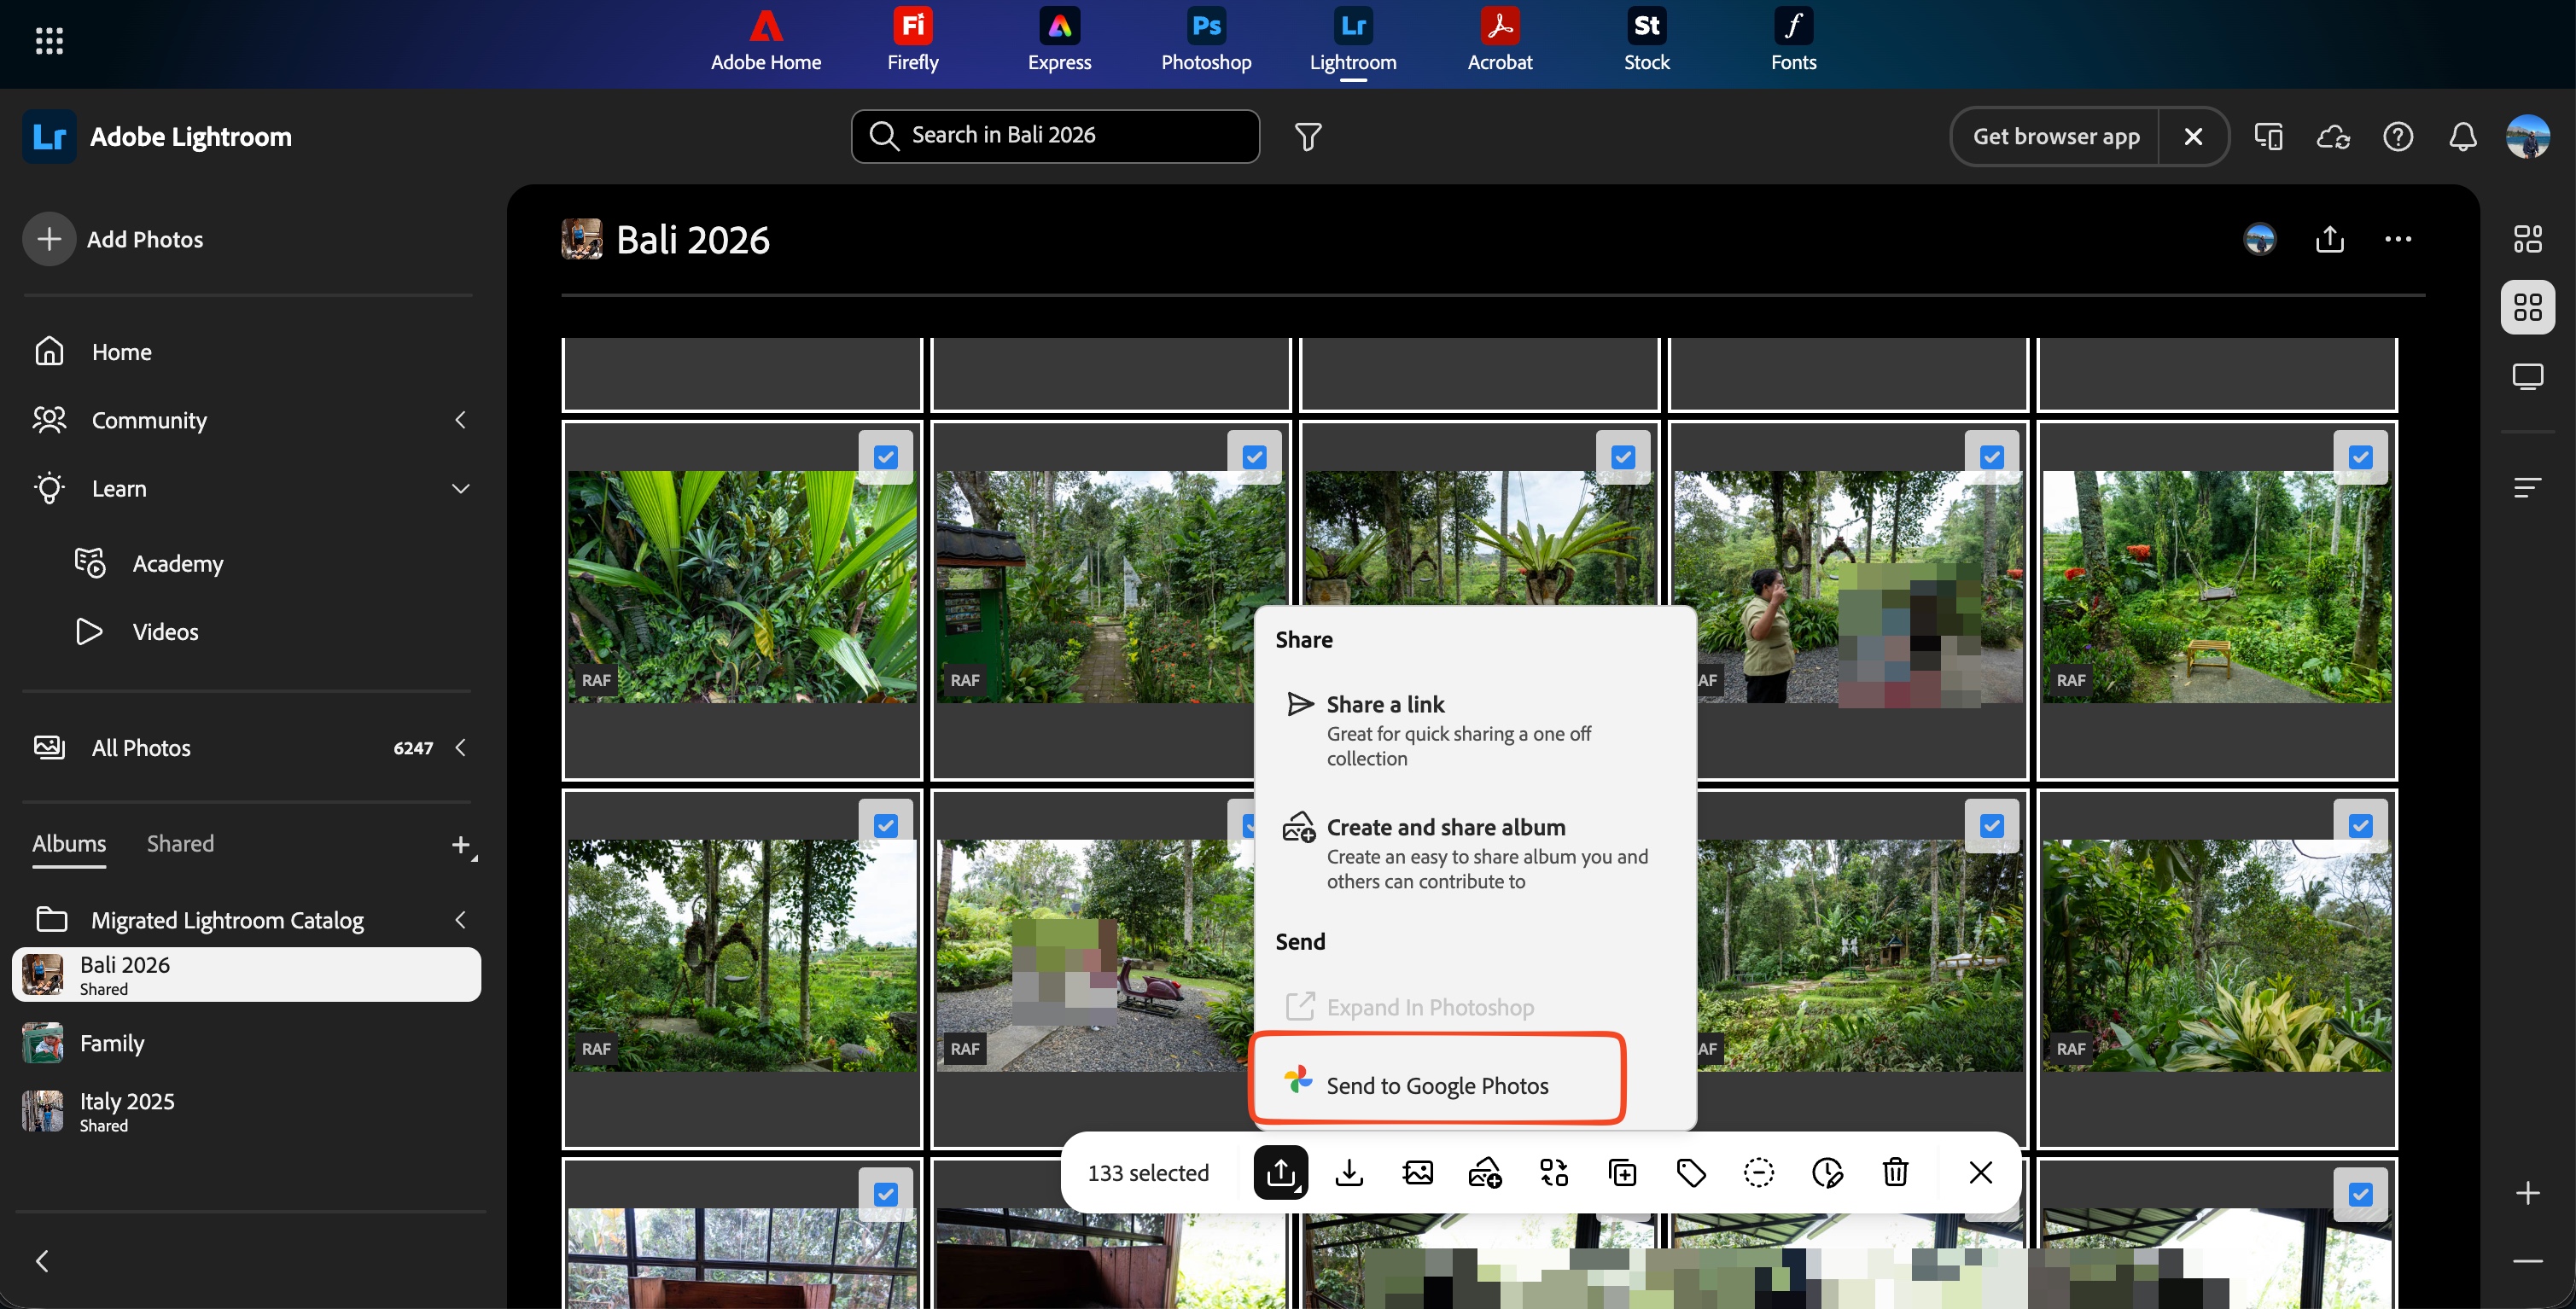
Task: Uncheck the first jungle leaves photo checkbox
Action: click(885, 457)
